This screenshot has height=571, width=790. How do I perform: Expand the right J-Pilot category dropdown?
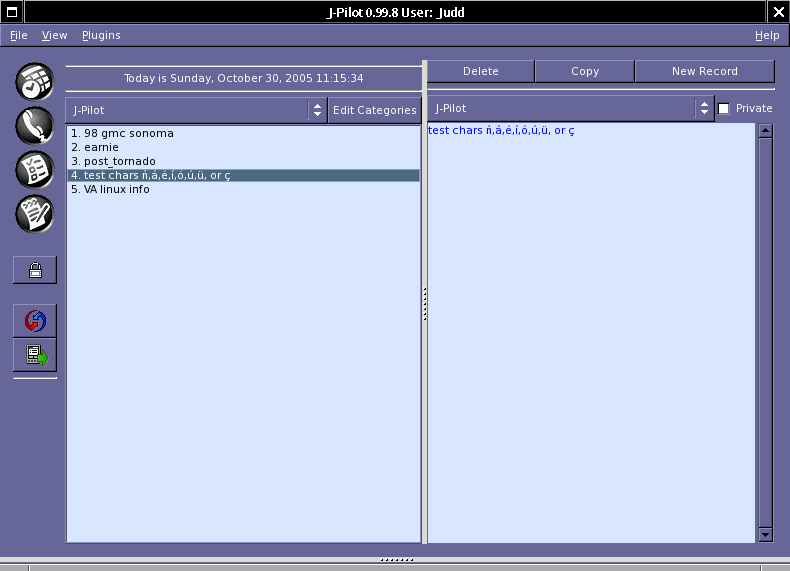point(571,108)
